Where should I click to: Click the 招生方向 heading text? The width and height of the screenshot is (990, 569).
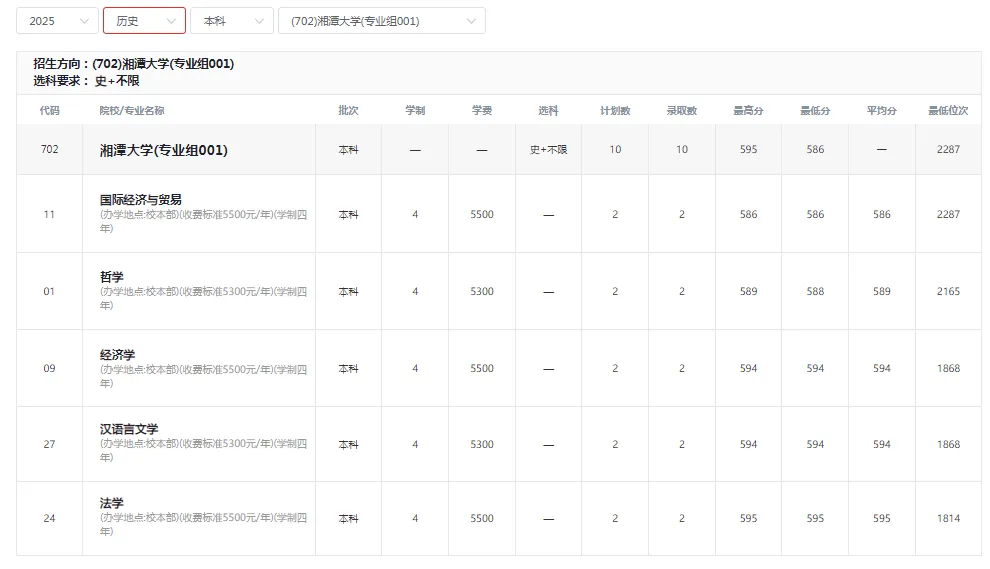coord(134,64)
